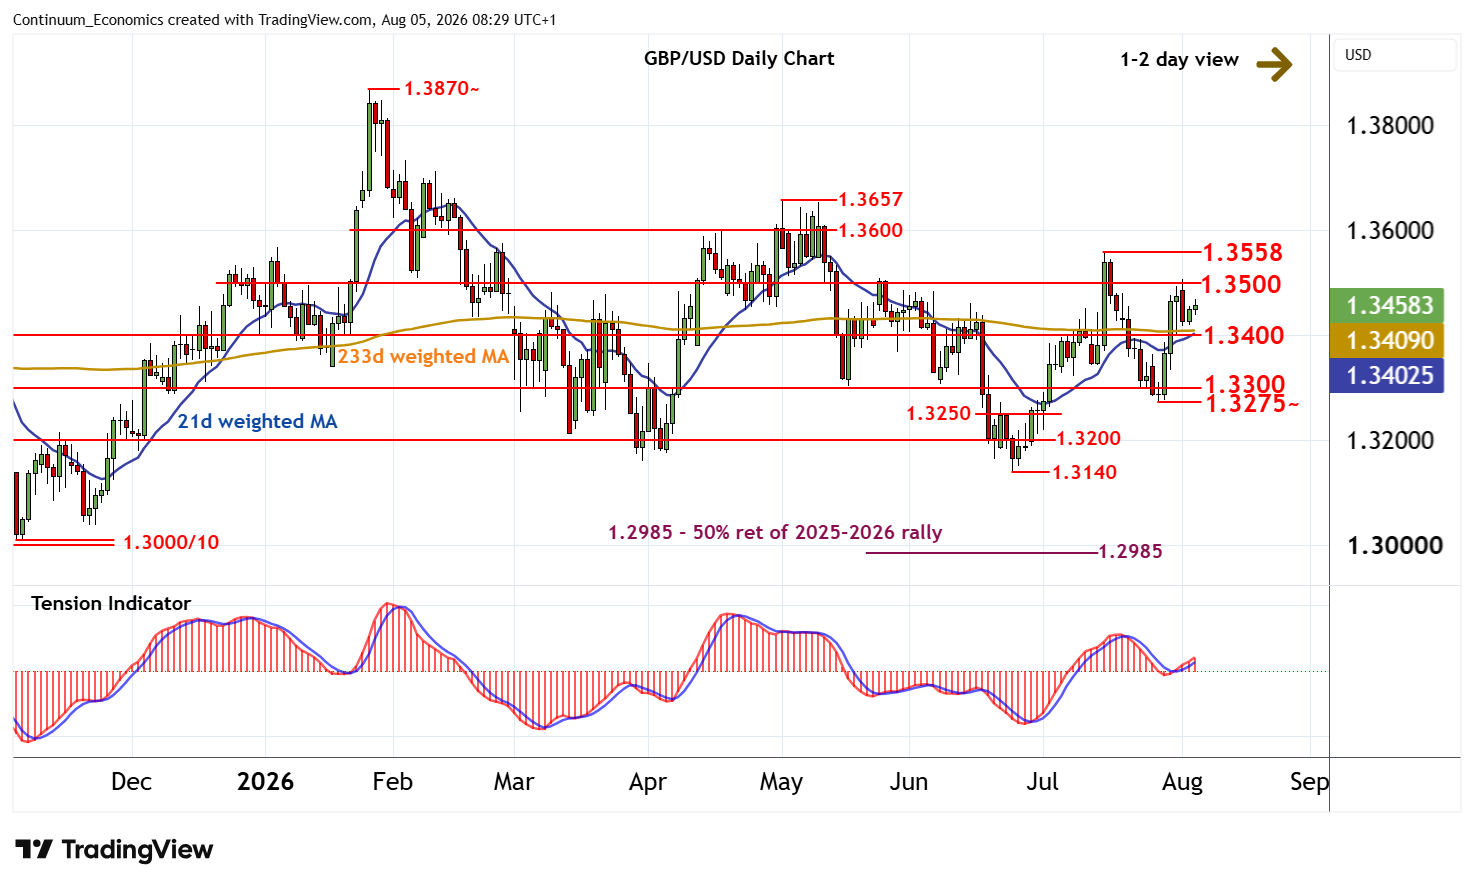Click the Tension Indicator title

click(x=111, y=603)
